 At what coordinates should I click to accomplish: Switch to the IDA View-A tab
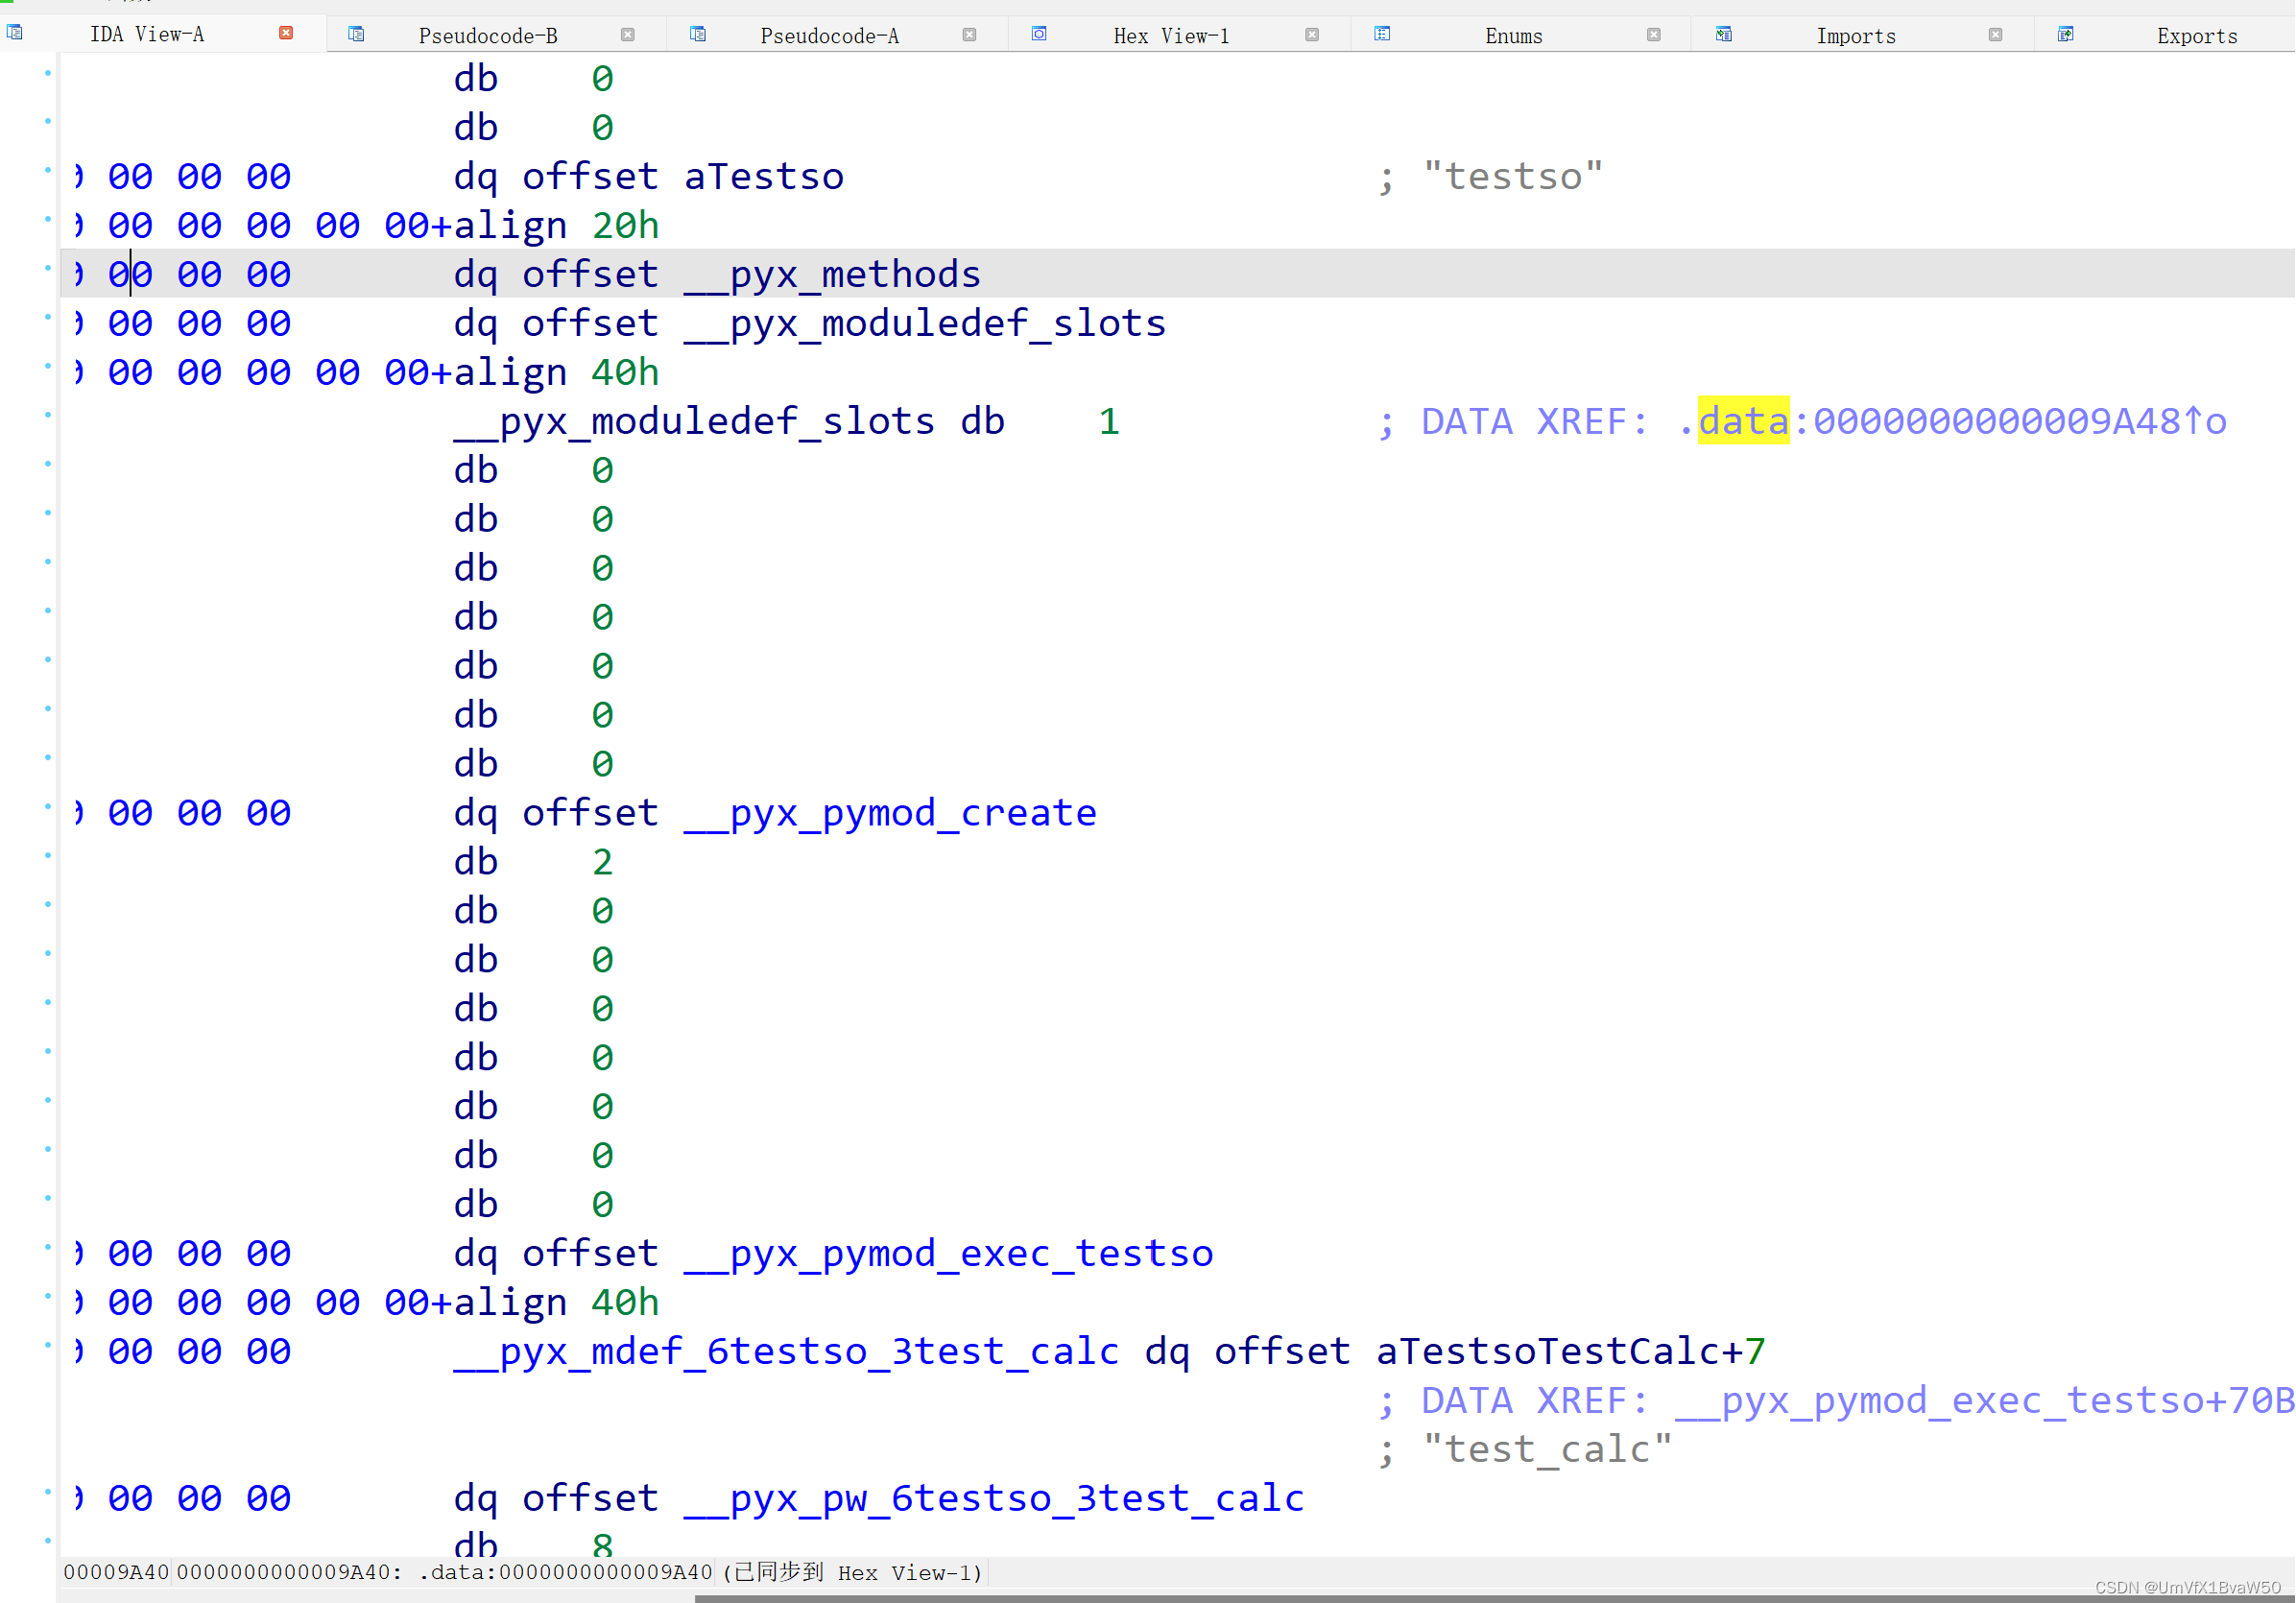pos(147,35)
